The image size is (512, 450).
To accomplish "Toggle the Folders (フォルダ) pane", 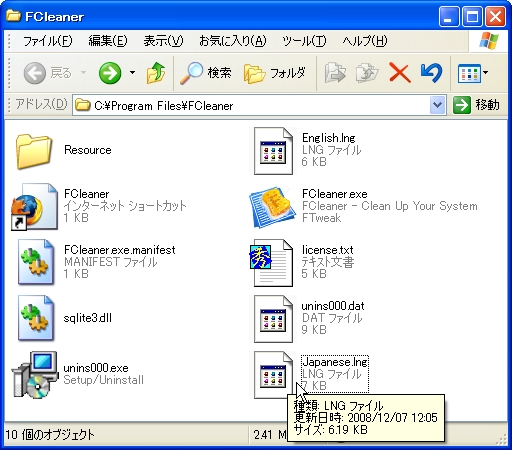I will click(274, 73).
